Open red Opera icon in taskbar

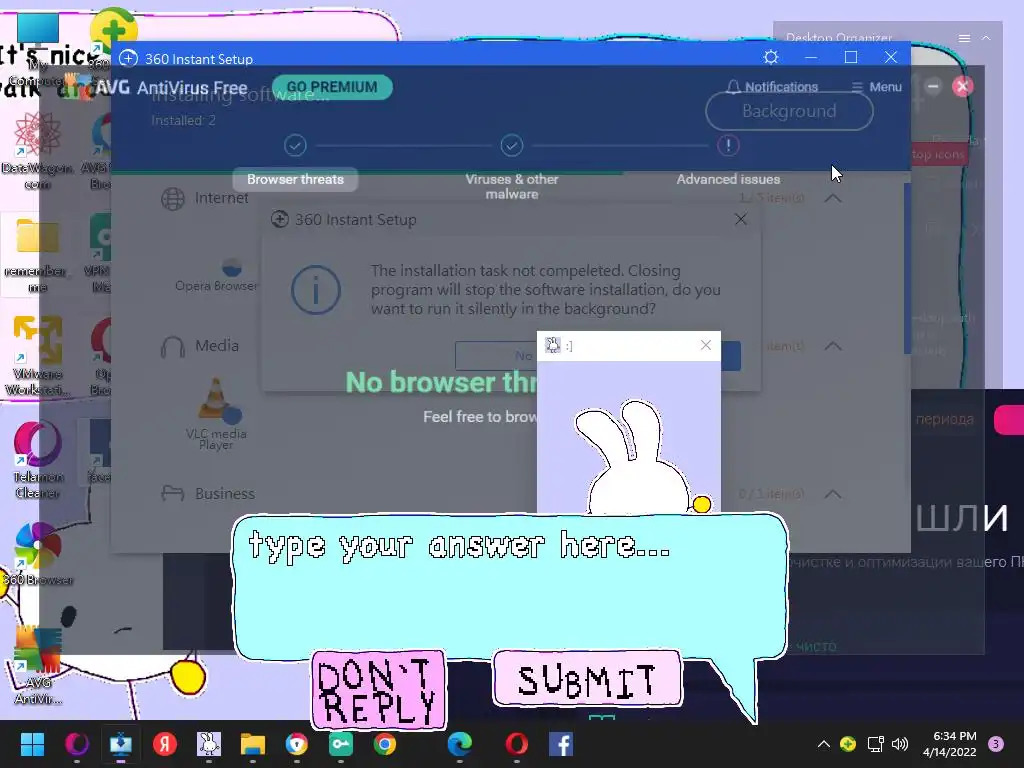(517, 744)
